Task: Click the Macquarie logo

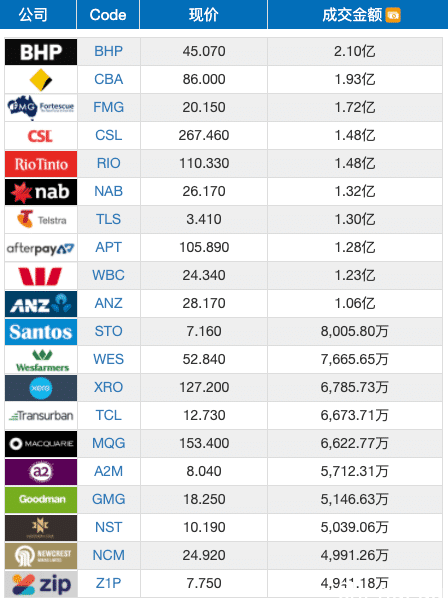Action: 41,444
